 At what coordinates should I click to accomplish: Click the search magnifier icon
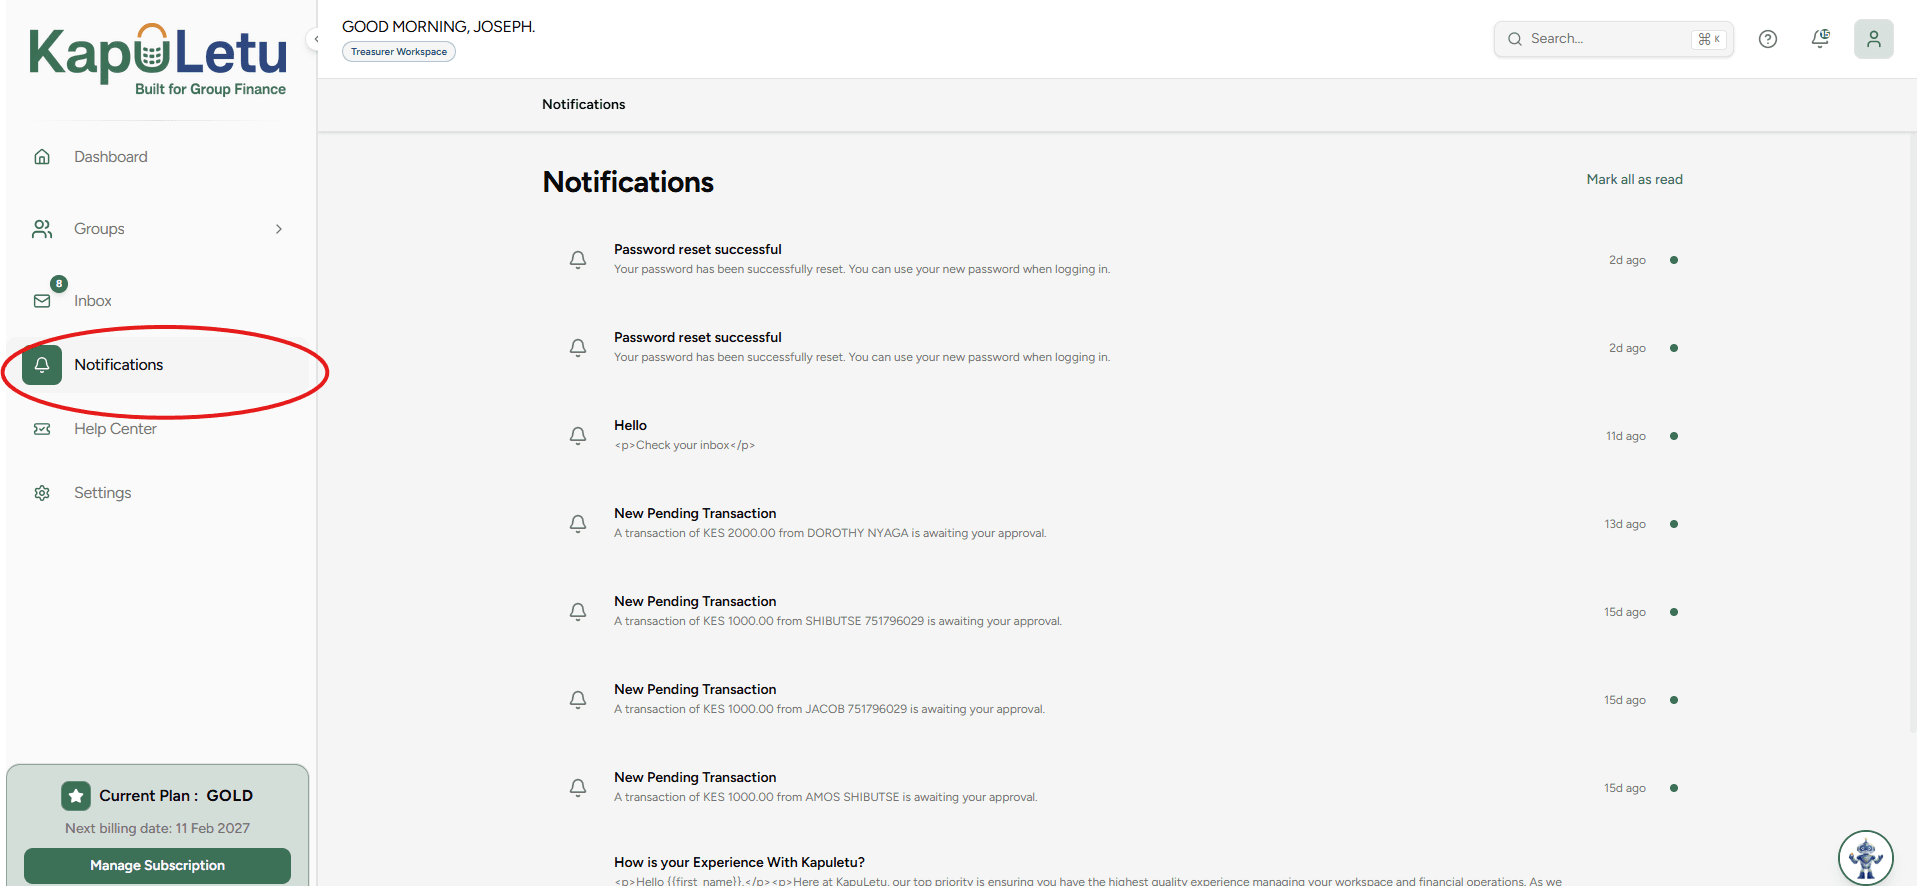[x=1515, y=39]
